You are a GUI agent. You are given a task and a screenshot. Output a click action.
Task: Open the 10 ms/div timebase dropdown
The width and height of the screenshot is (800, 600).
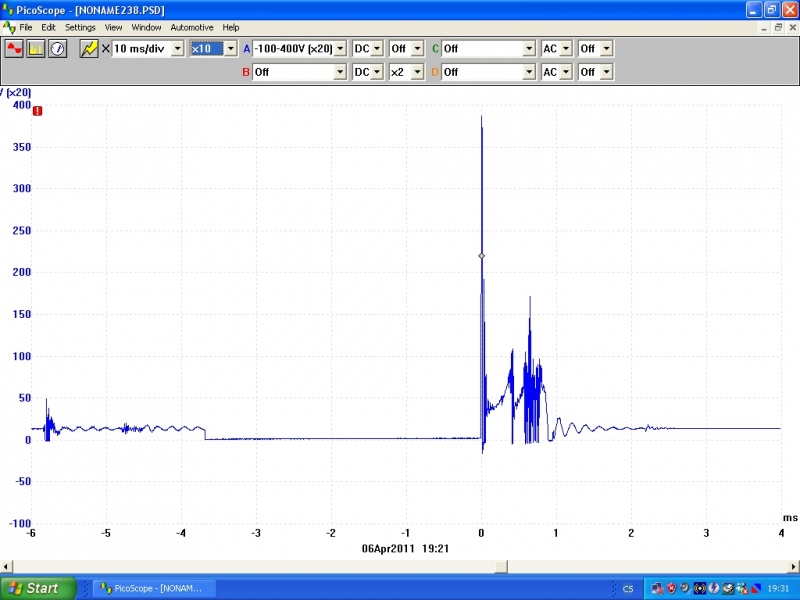coord(178,48)
